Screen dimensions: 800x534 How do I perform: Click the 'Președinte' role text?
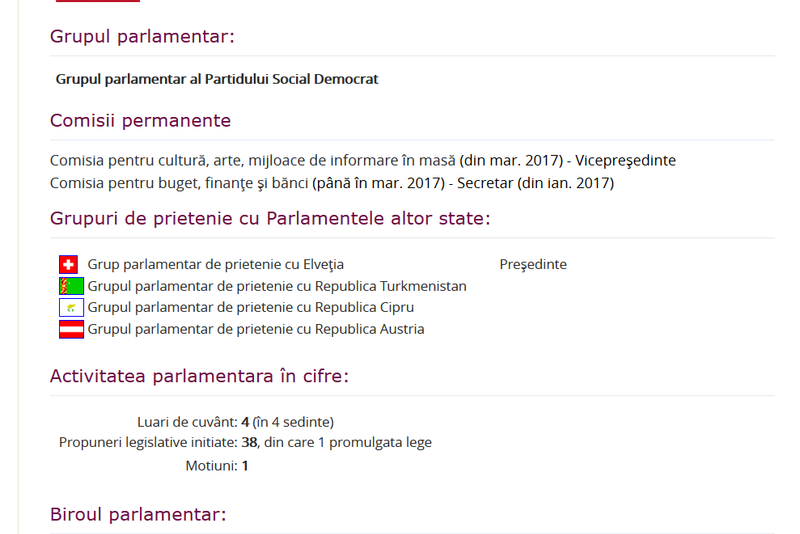coord(533,265)
